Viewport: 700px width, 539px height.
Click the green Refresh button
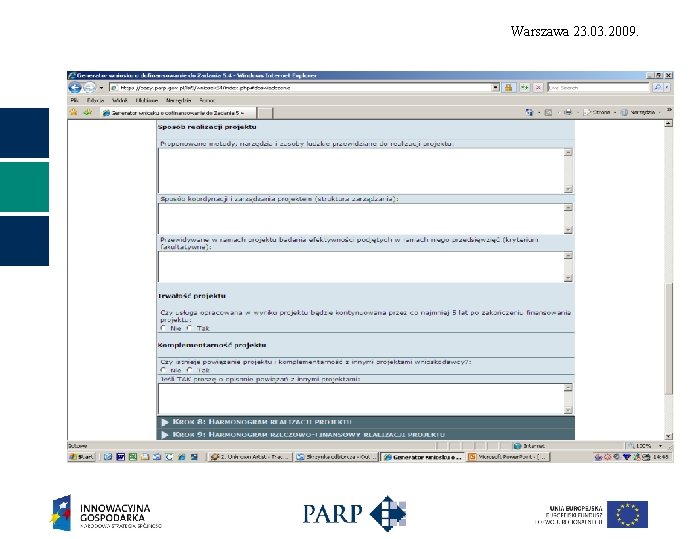[524, 88]
